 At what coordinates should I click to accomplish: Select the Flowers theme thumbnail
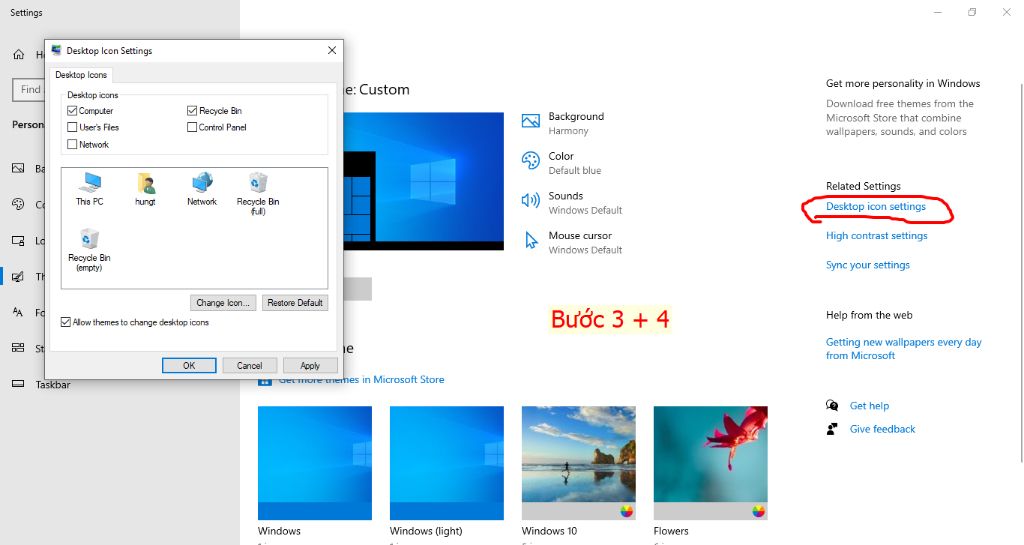tap(711, 463)
